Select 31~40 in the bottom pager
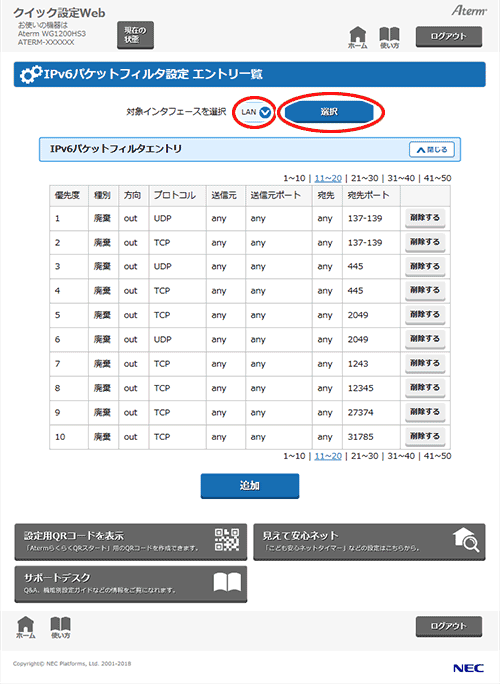The image size is (500, 684). tap(401, 456)
